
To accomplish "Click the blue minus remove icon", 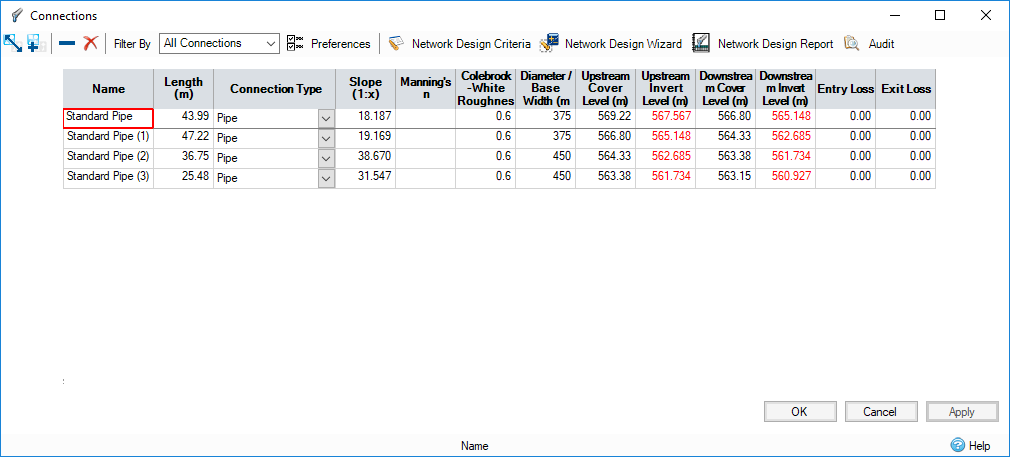I will (x=67, y=43).
